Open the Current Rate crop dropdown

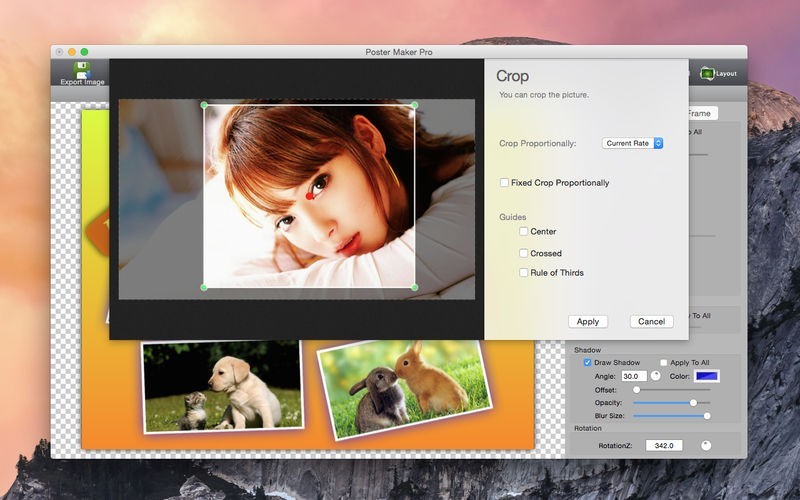632,143
